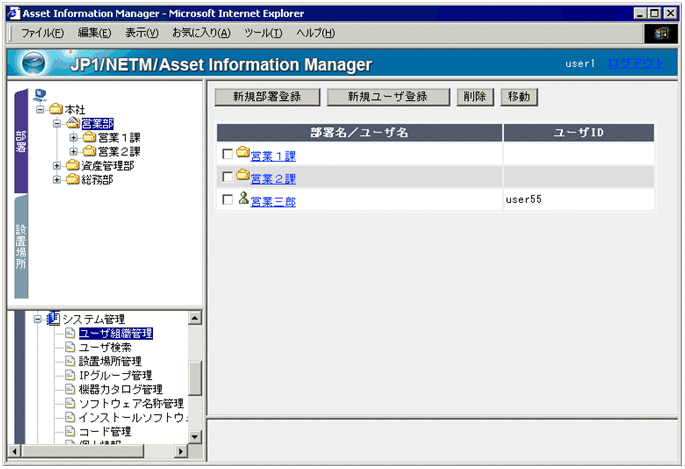Click the 移動 button
The width and height of the screenshot is (685, 469).
tap(519, 97)
